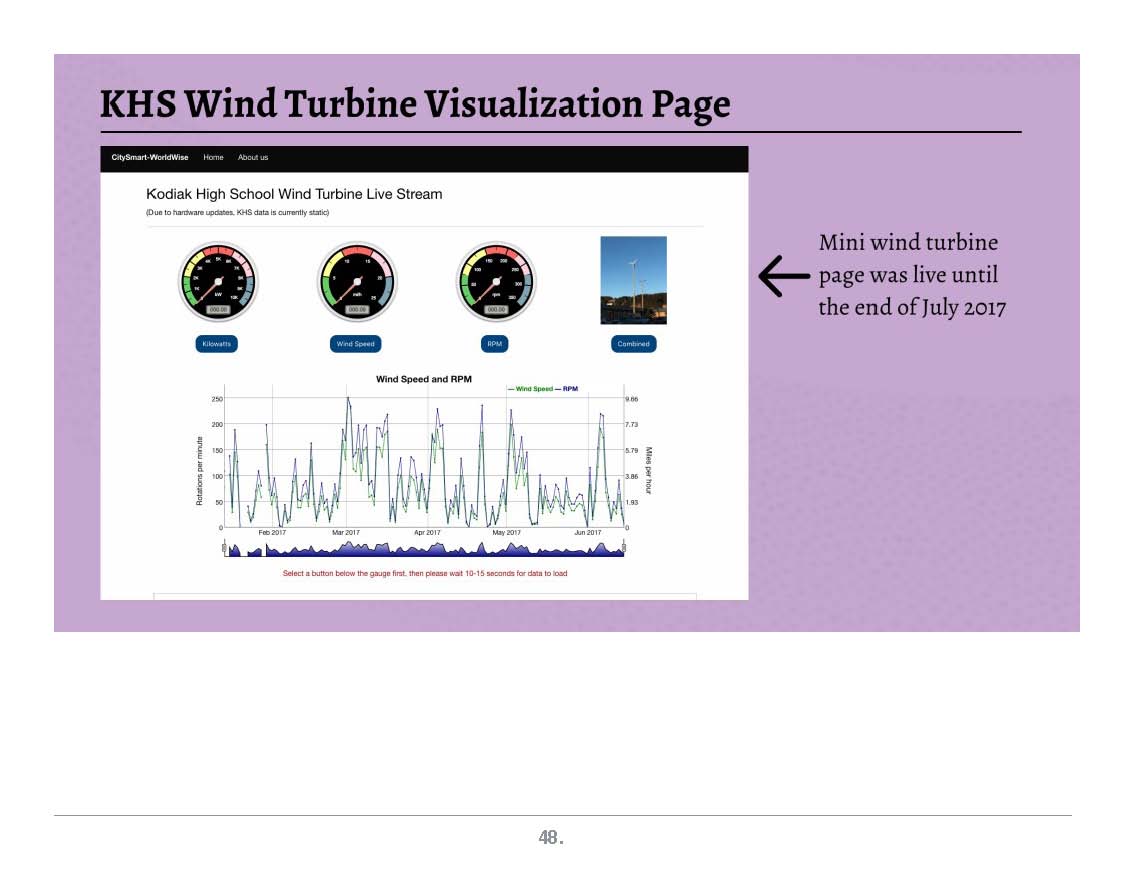
Task: Choose the Combined button
Action: point(633,344)
